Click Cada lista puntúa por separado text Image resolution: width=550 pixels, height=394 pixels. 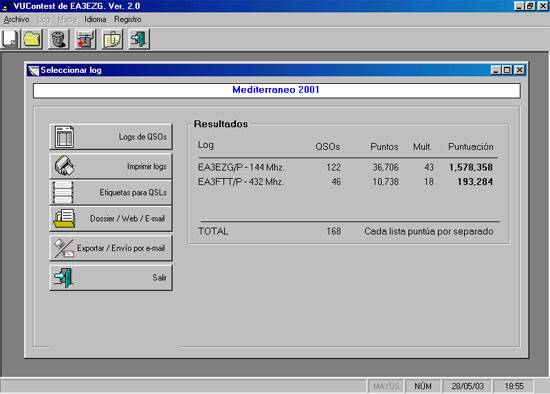[429, 231]
